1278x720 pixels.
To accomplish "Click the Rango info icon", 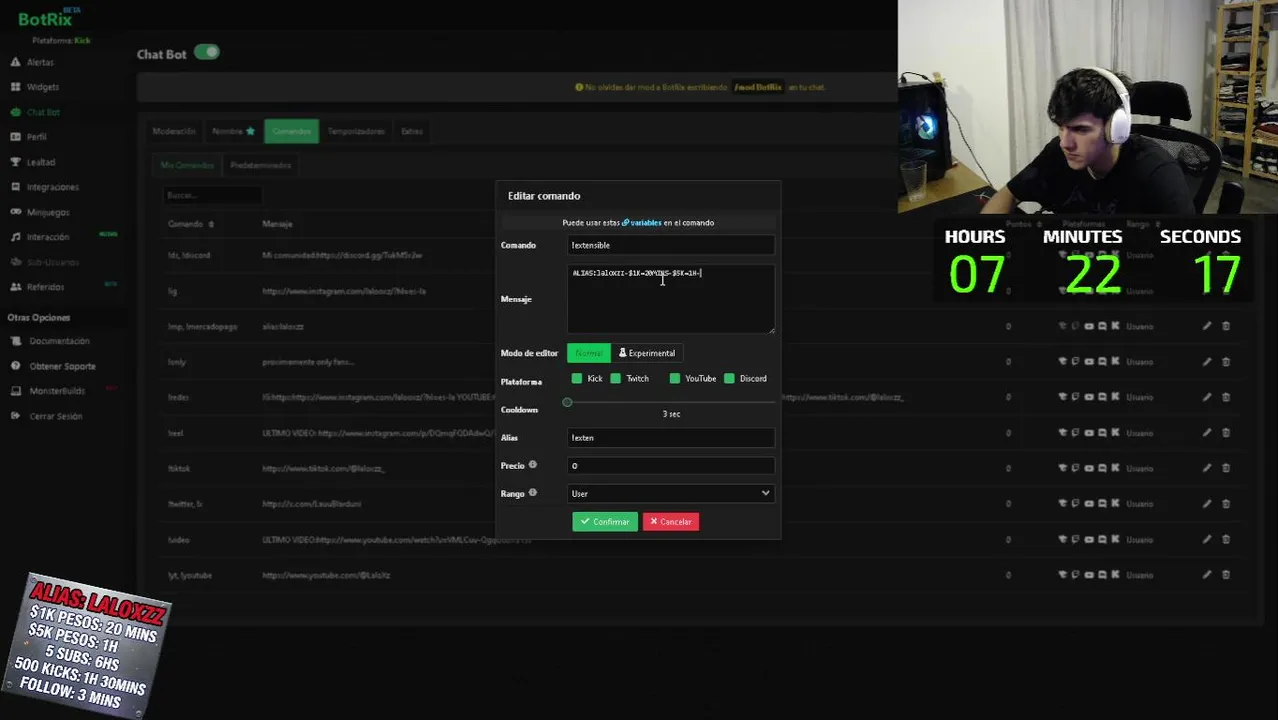I will pyautogui.click(x=532, y=493).
